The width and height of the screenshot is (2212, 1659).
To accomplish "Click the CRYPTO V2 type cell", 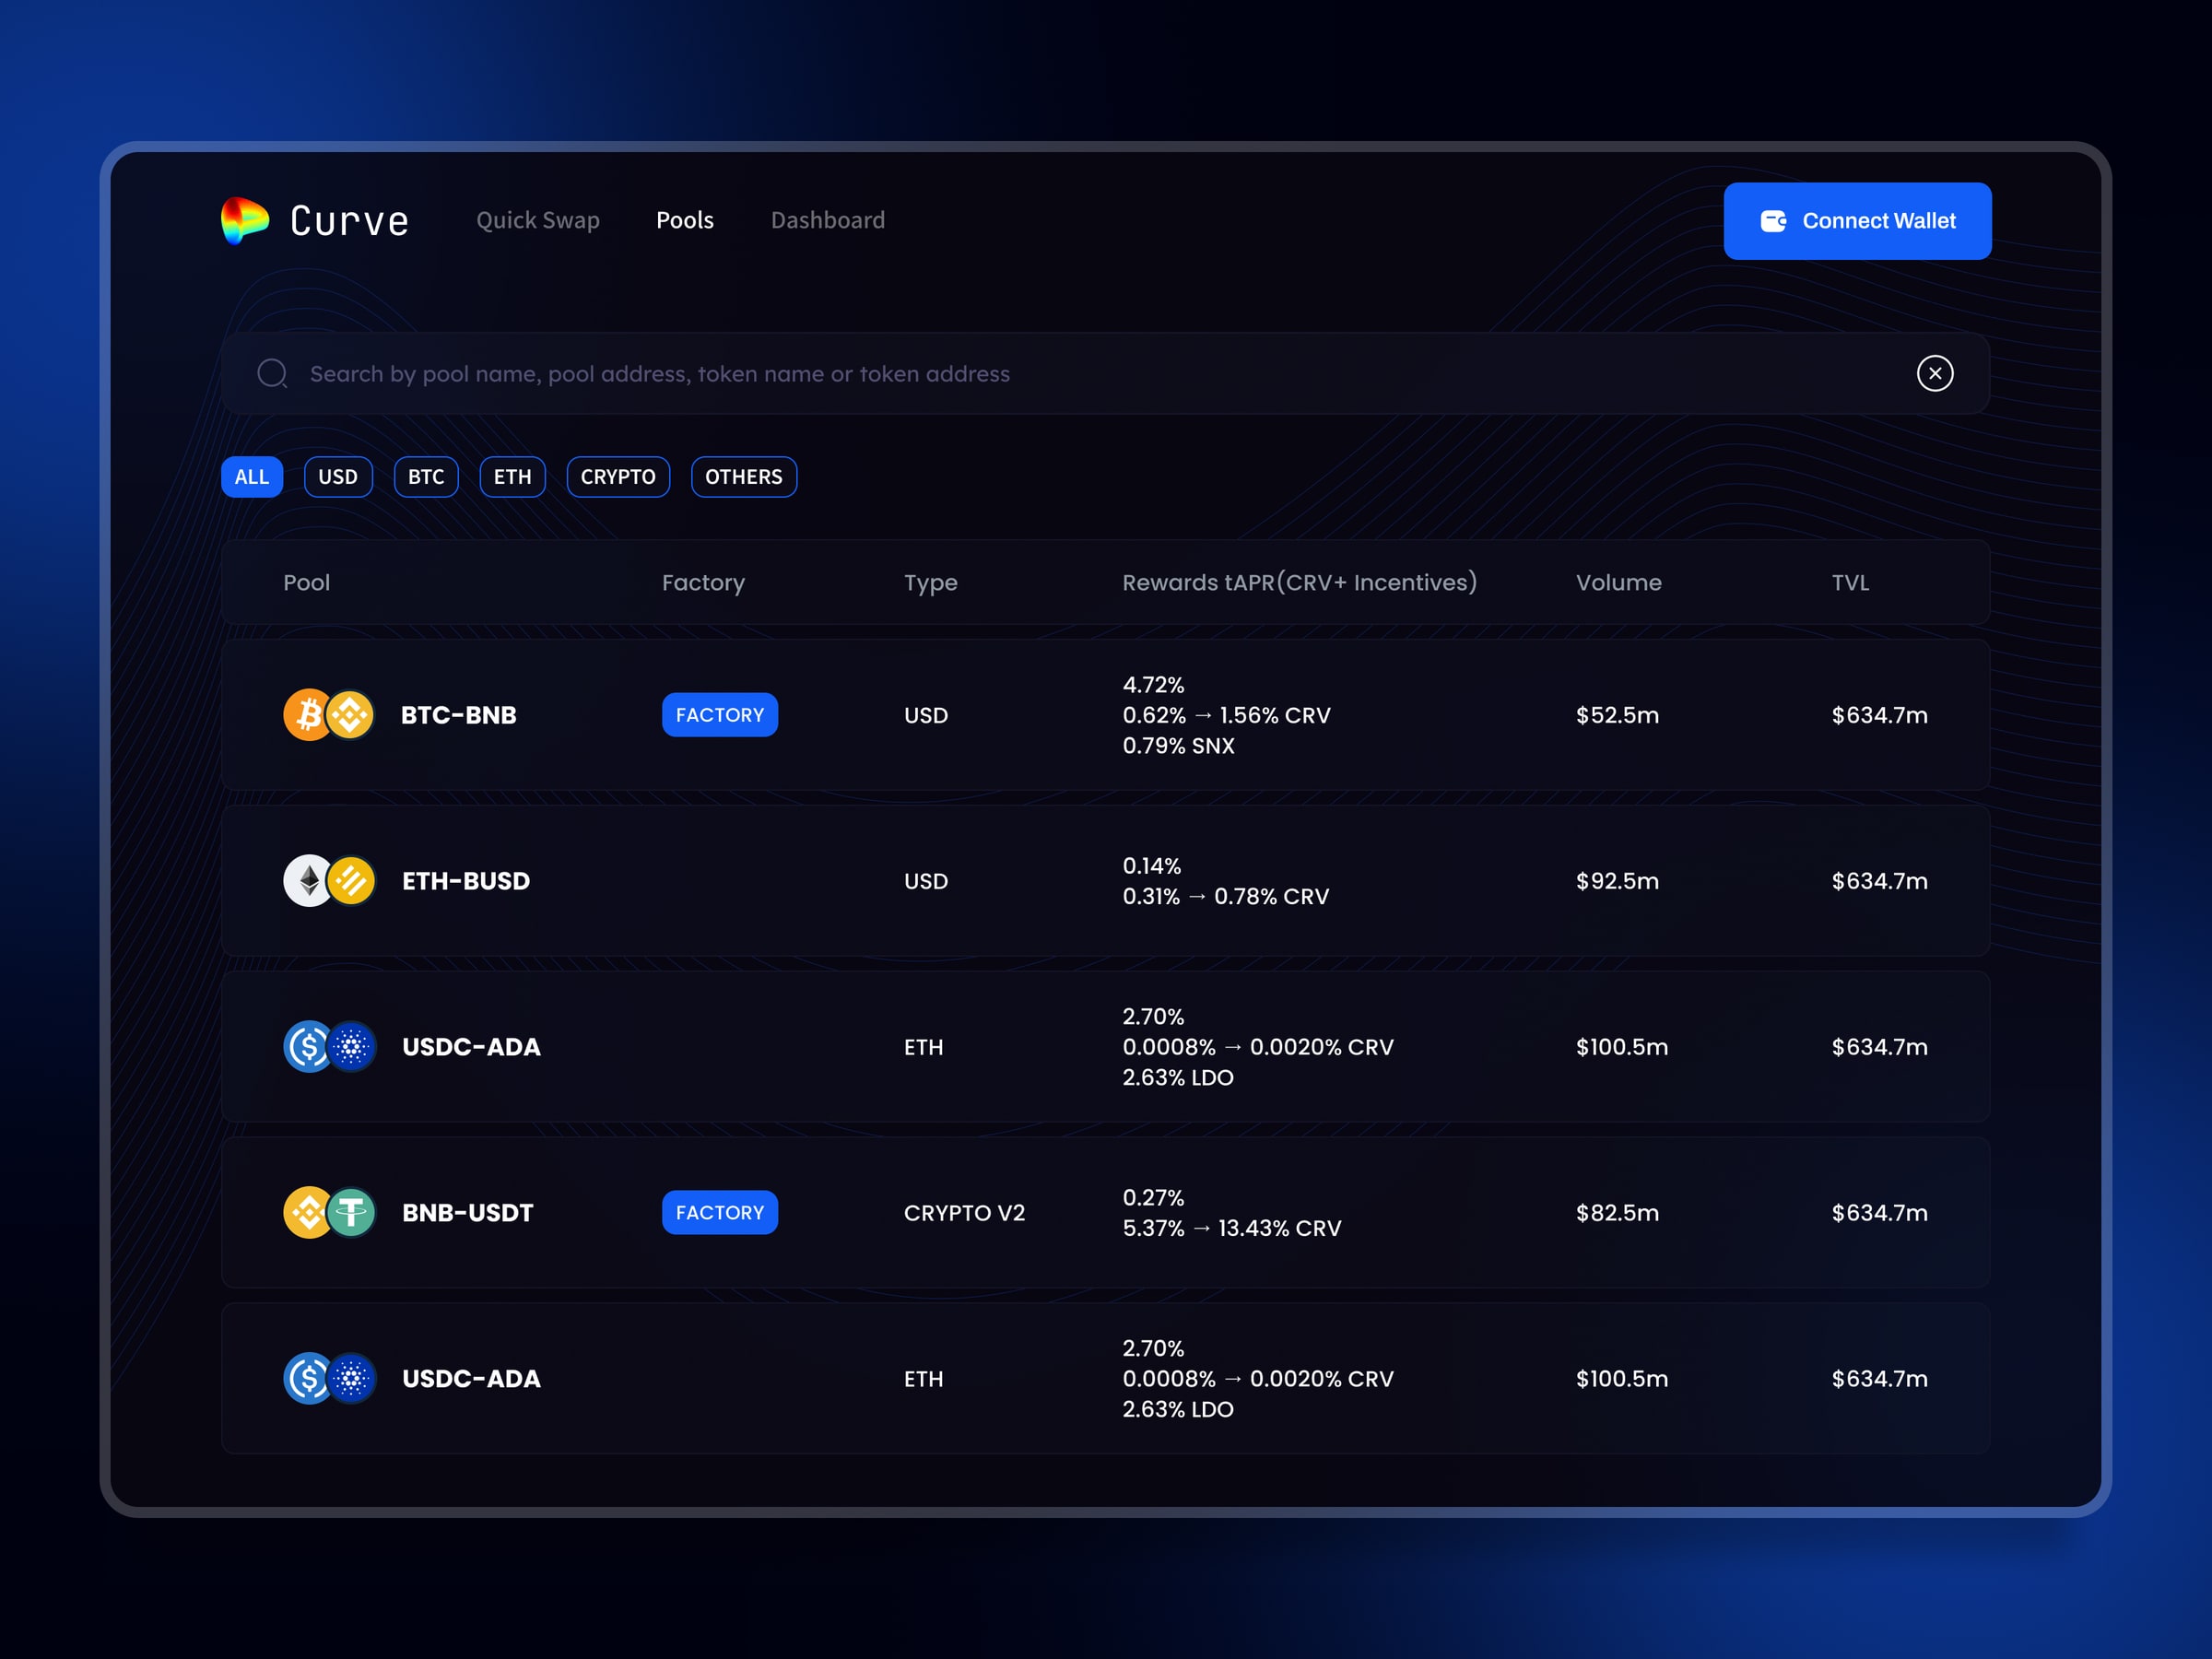I will click(964, 1213).
